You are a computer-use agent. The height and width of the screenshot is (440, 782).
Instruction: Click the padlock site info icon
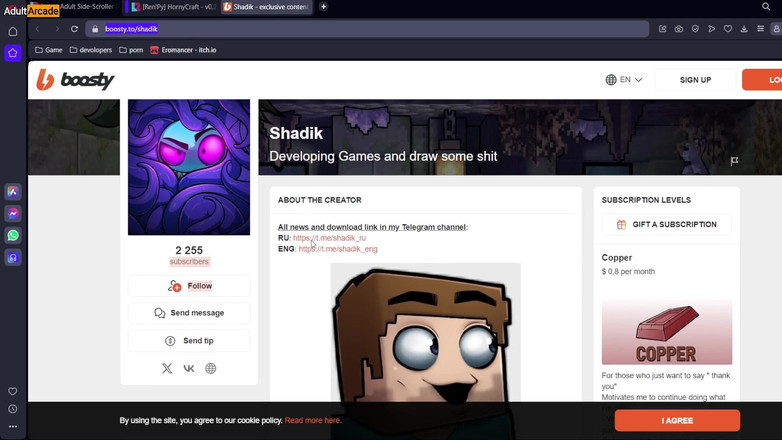click(95, 29)
